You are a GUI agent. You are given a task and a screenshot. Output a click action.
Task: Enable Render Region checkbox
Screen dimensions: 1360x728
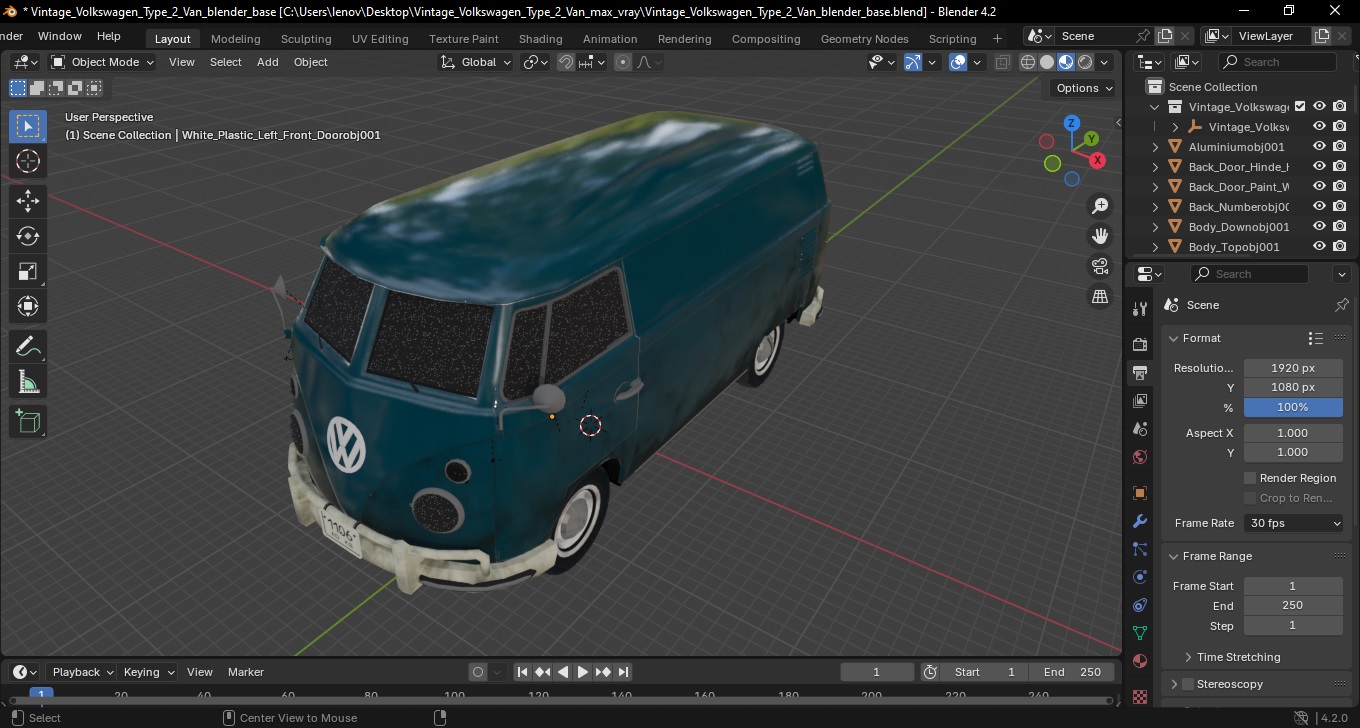tap(1250, 478)
